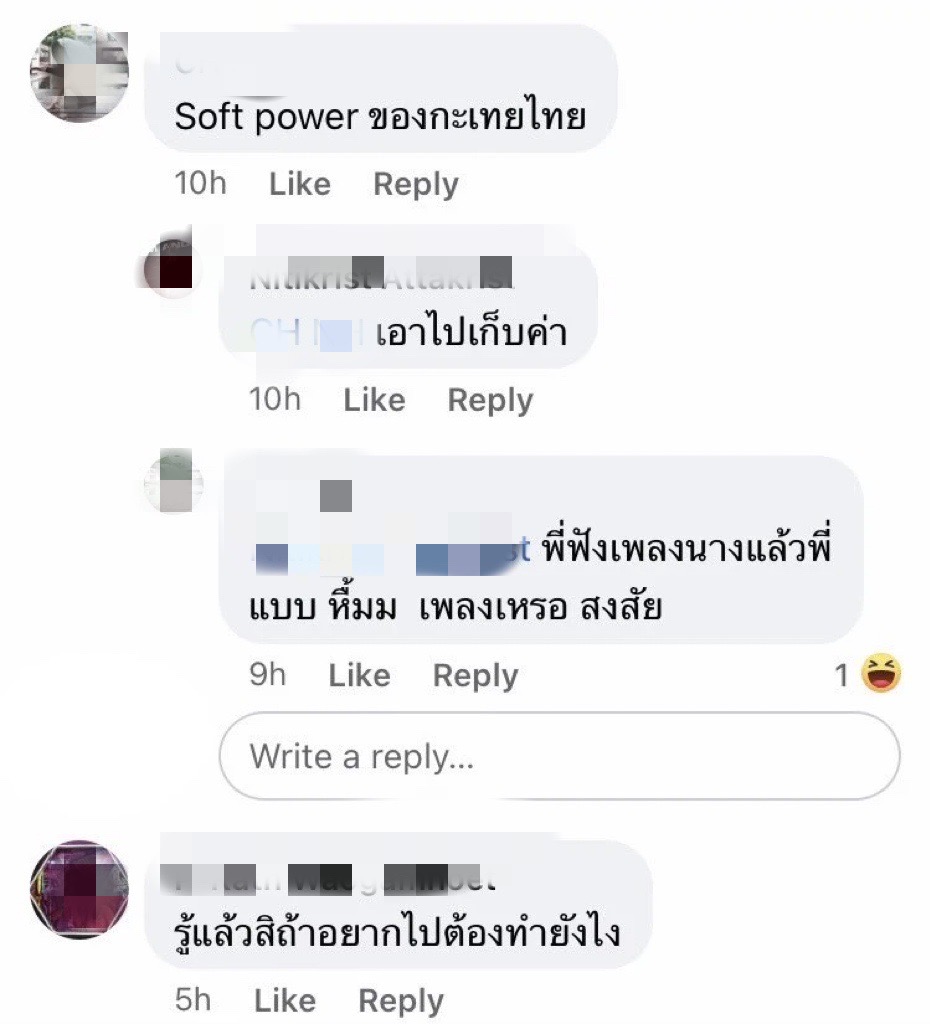Image resolution: width=930 pixels, height=1024 pixels.
Task: Open avatar of the "พี่ฟังเพลงนาง" replier
Action: point(173,482)
